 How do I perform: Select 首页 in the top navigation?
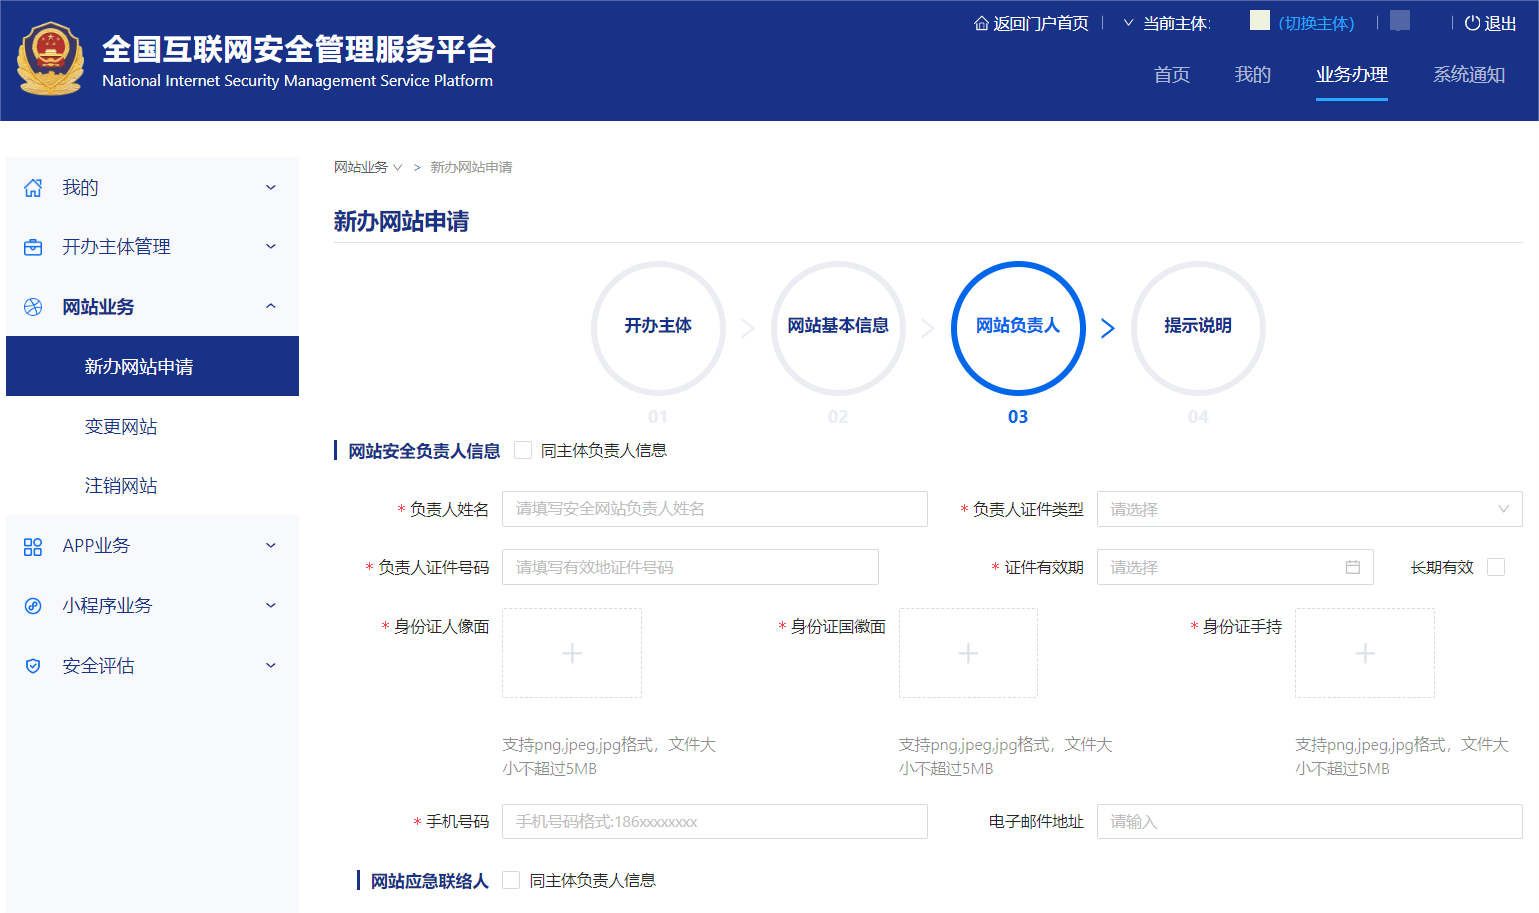point(1171,75)
